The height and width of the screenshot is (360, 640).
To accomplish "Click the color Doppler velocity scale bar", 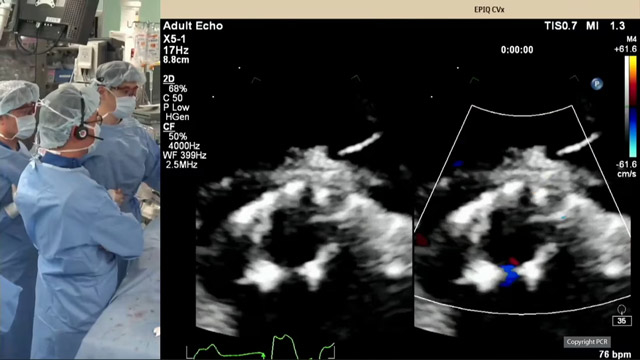I will click(633, 107).
